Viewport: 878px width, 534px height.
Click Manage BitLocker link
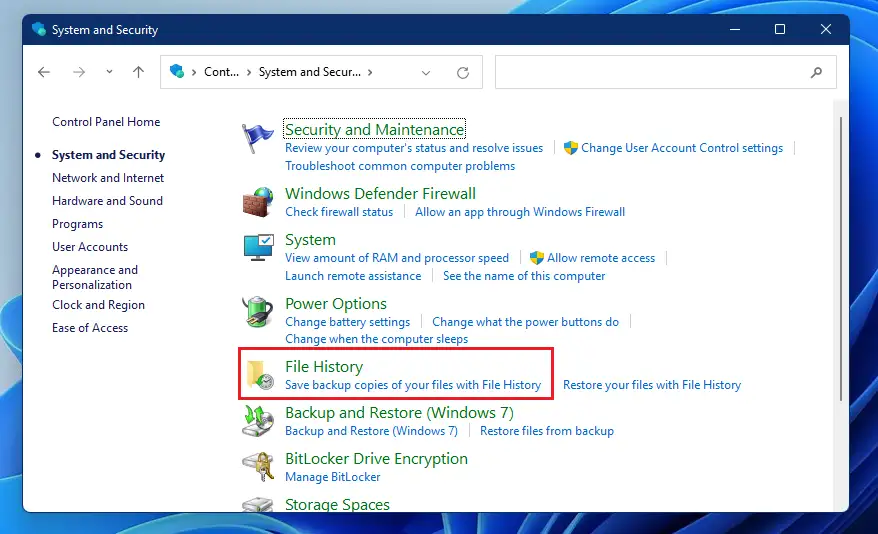(332, 476)
